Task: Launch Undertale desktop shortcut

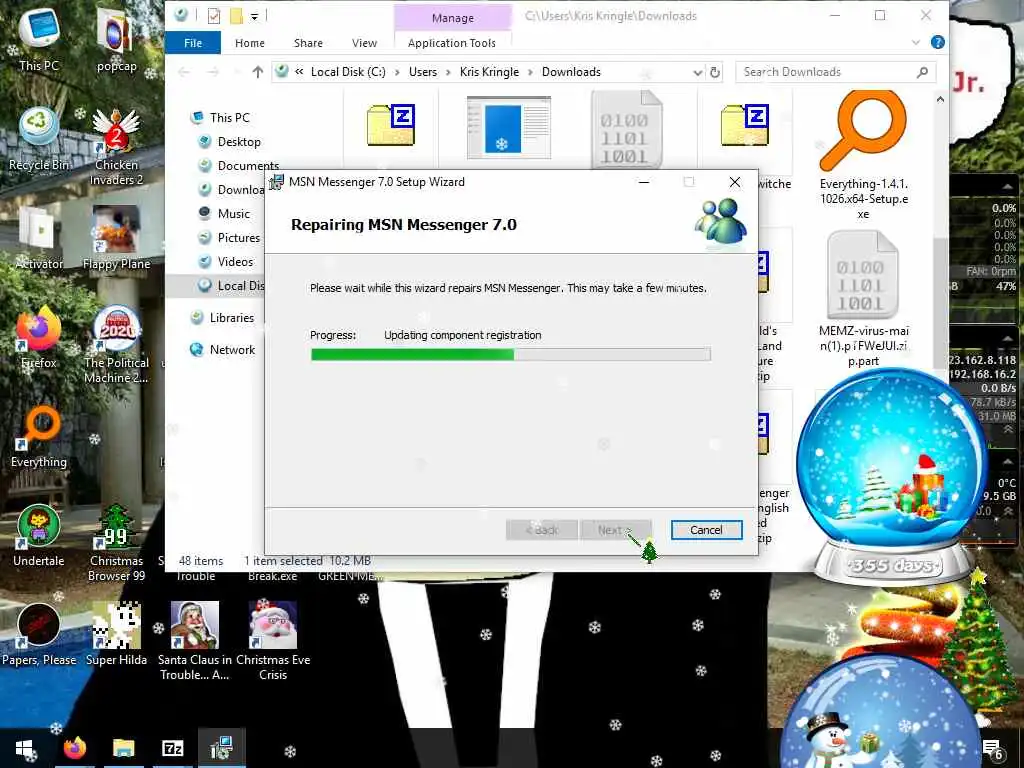Action: click(39, 536)
